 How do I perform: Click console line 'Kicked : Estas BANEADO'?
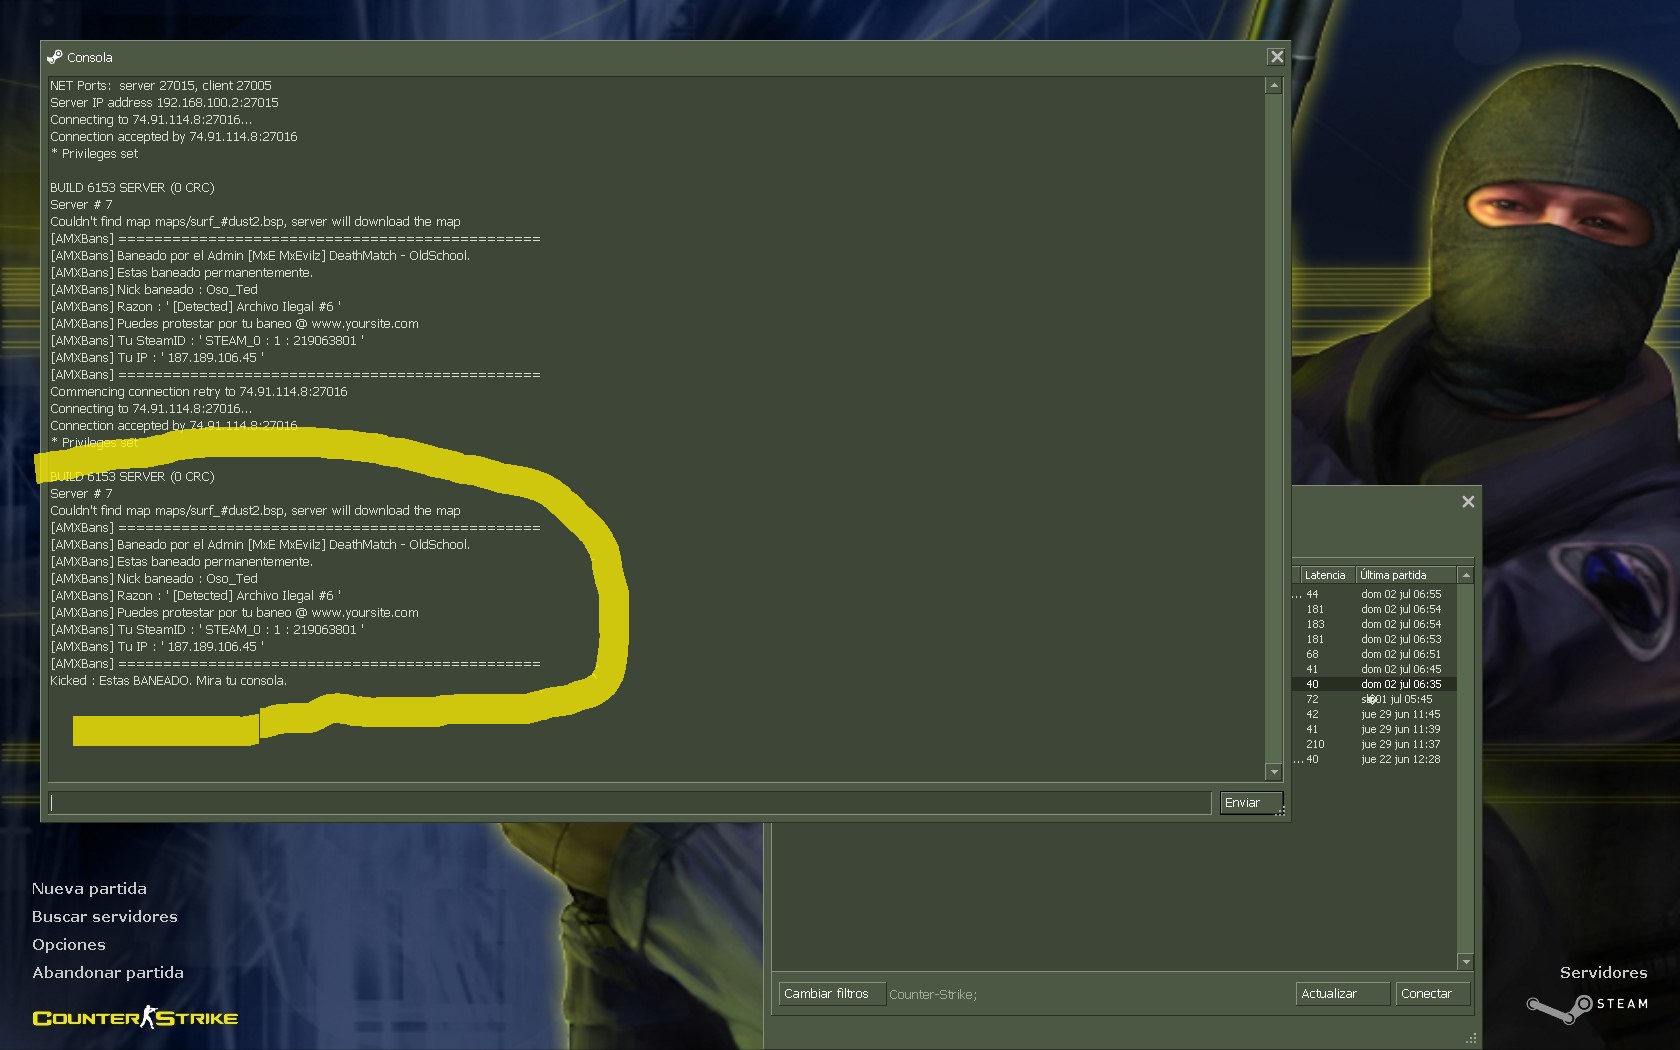click(x=168, y=680)
